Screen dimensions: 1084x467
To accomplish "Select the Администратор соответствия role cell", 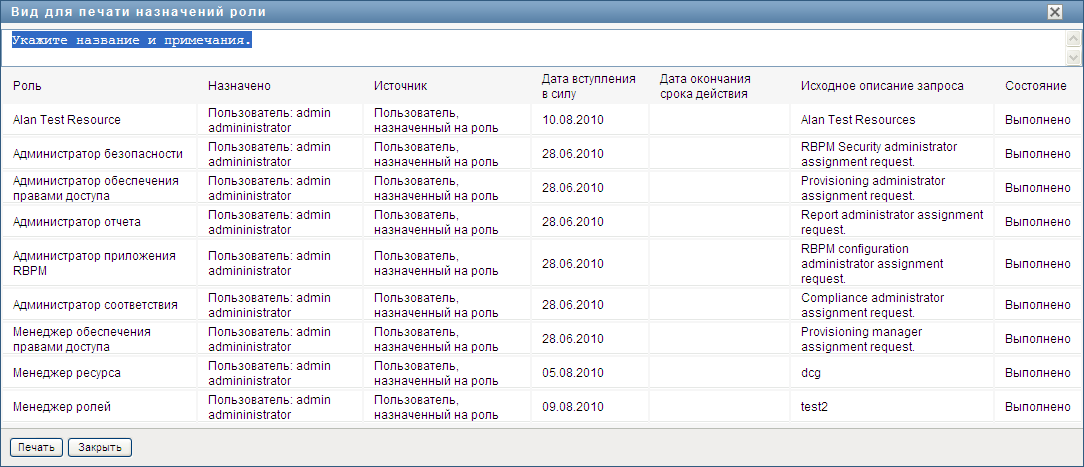I will point(96,305).
